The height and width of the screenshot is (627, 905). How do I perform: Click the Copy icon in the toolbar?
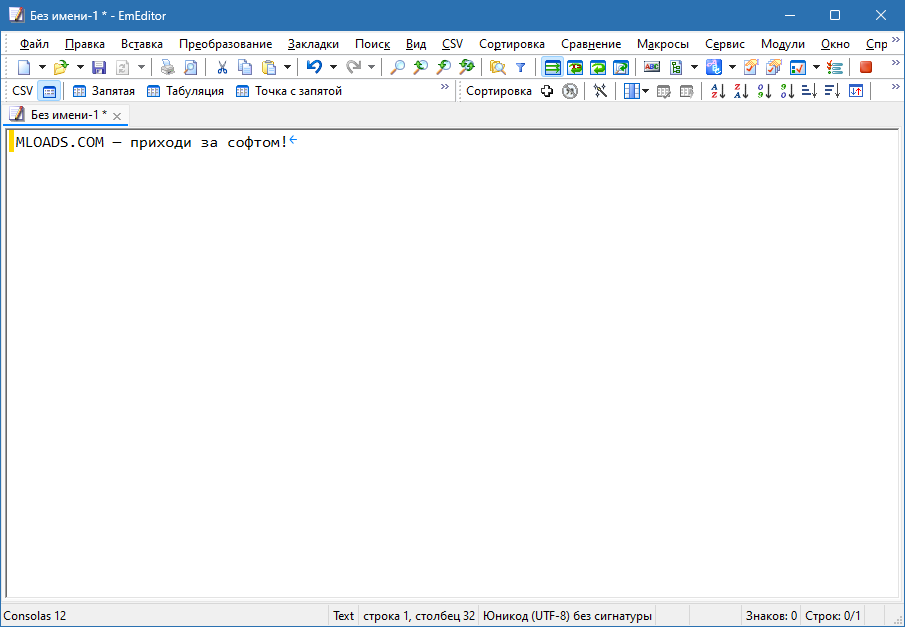tap(245, 68)
